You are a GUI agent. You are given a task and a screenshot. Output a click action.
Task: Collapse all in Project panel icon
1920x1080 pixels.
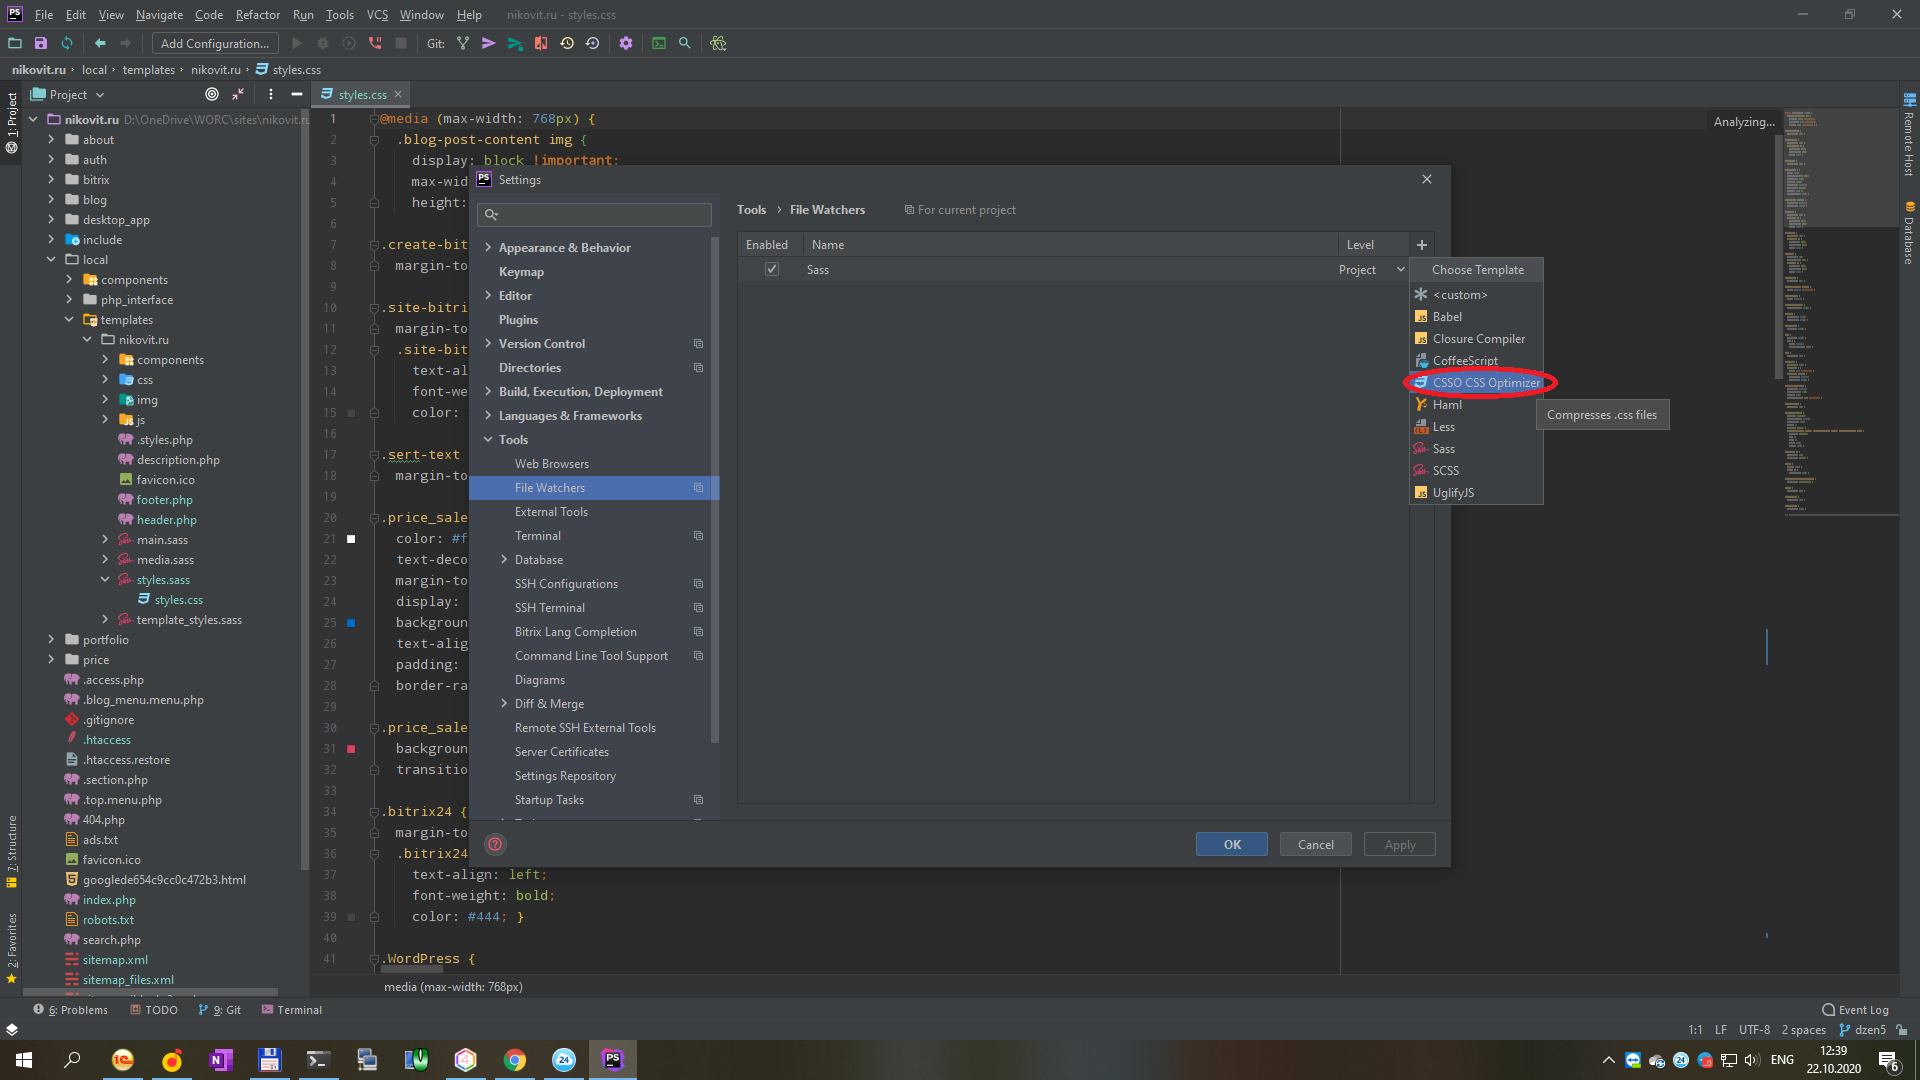click(238, 94)
